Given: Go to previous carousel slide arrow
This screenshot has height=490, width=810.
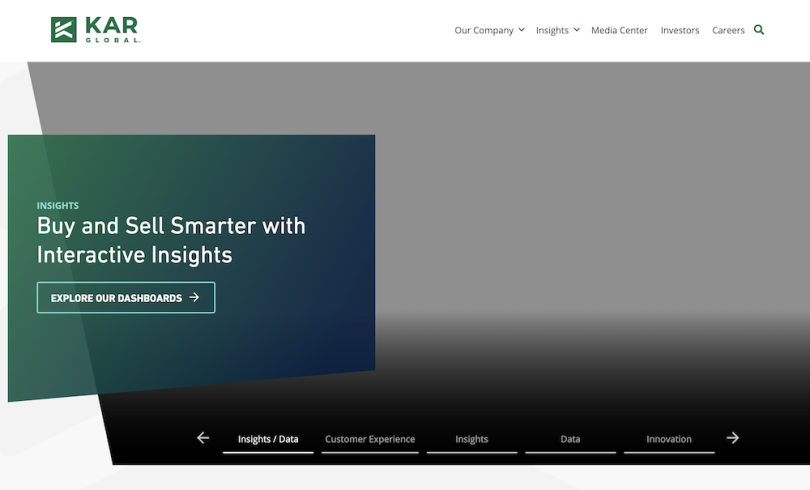Looking at the screenshot, I should click(203, 438).
